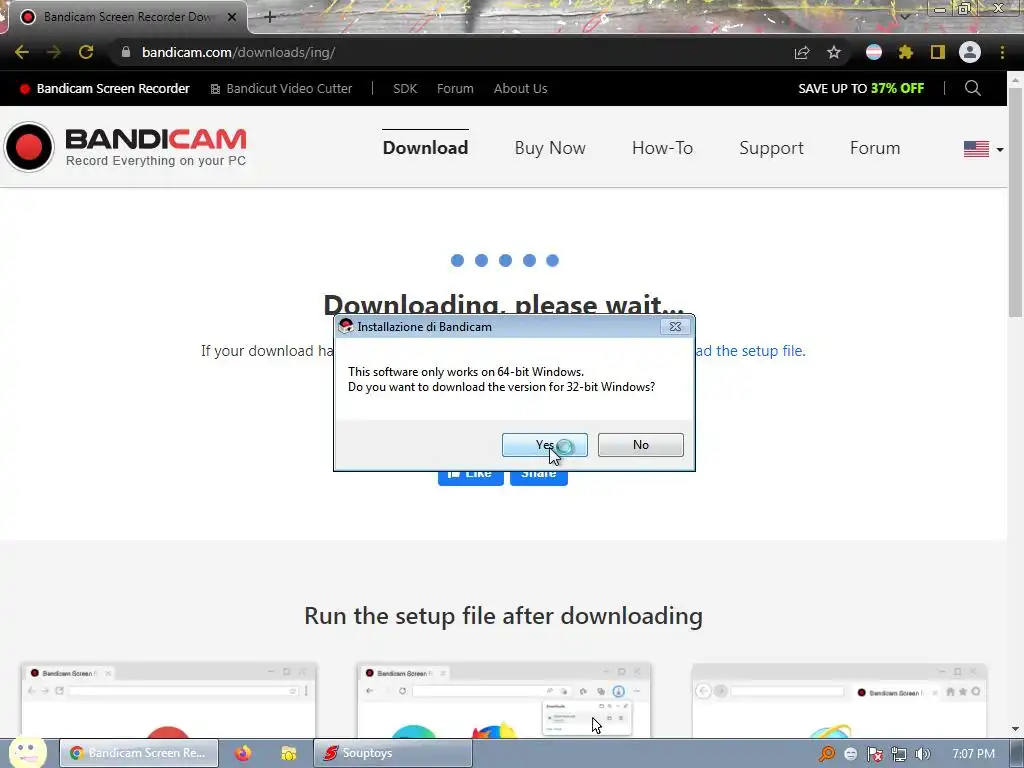
Task: Open a new tab with plus button
Action: (x=270, y=17)
